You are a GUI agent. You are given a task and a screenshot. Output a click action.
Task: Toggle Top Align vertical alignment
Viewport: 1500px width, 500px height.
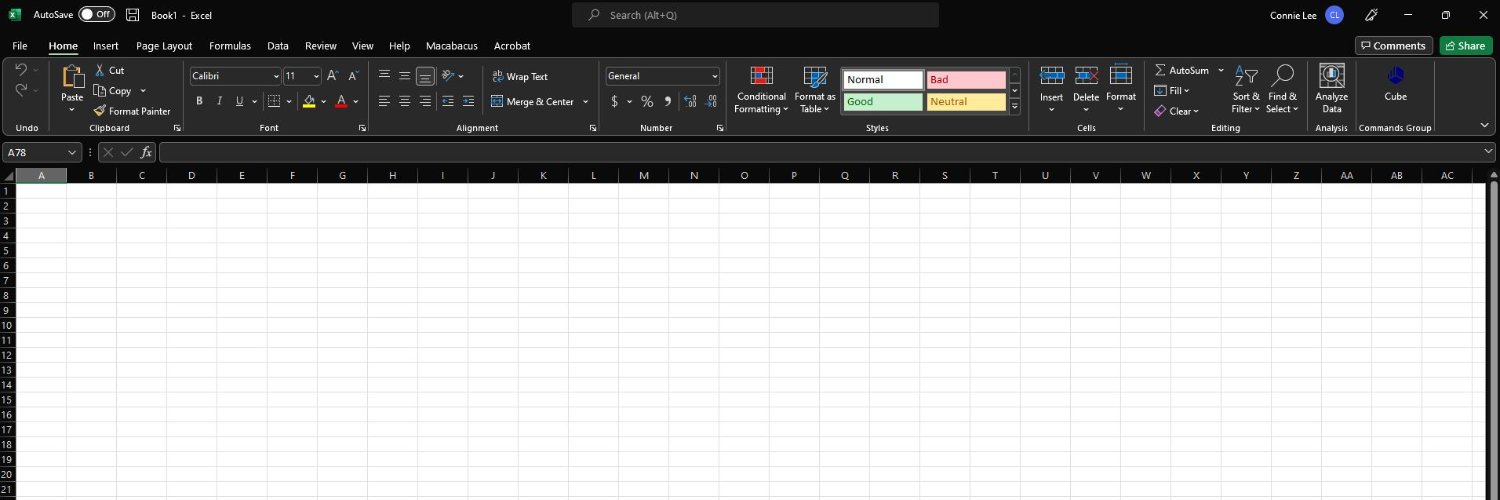click(x=384, y=76)
